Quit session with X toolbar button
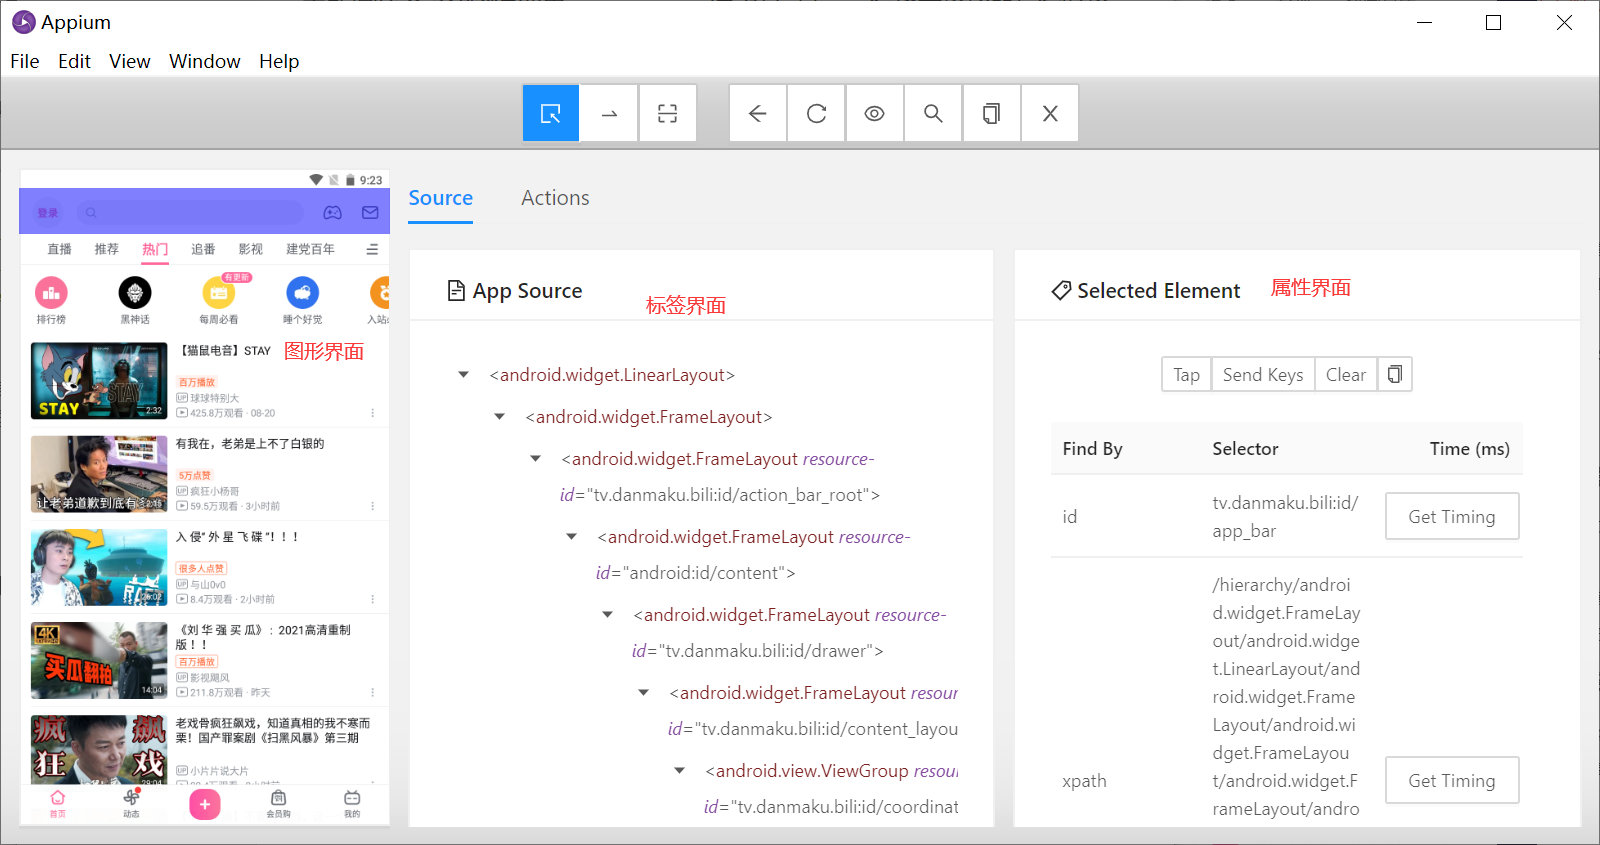The height and width of the screenshot is (845, 1600). 1050,113
